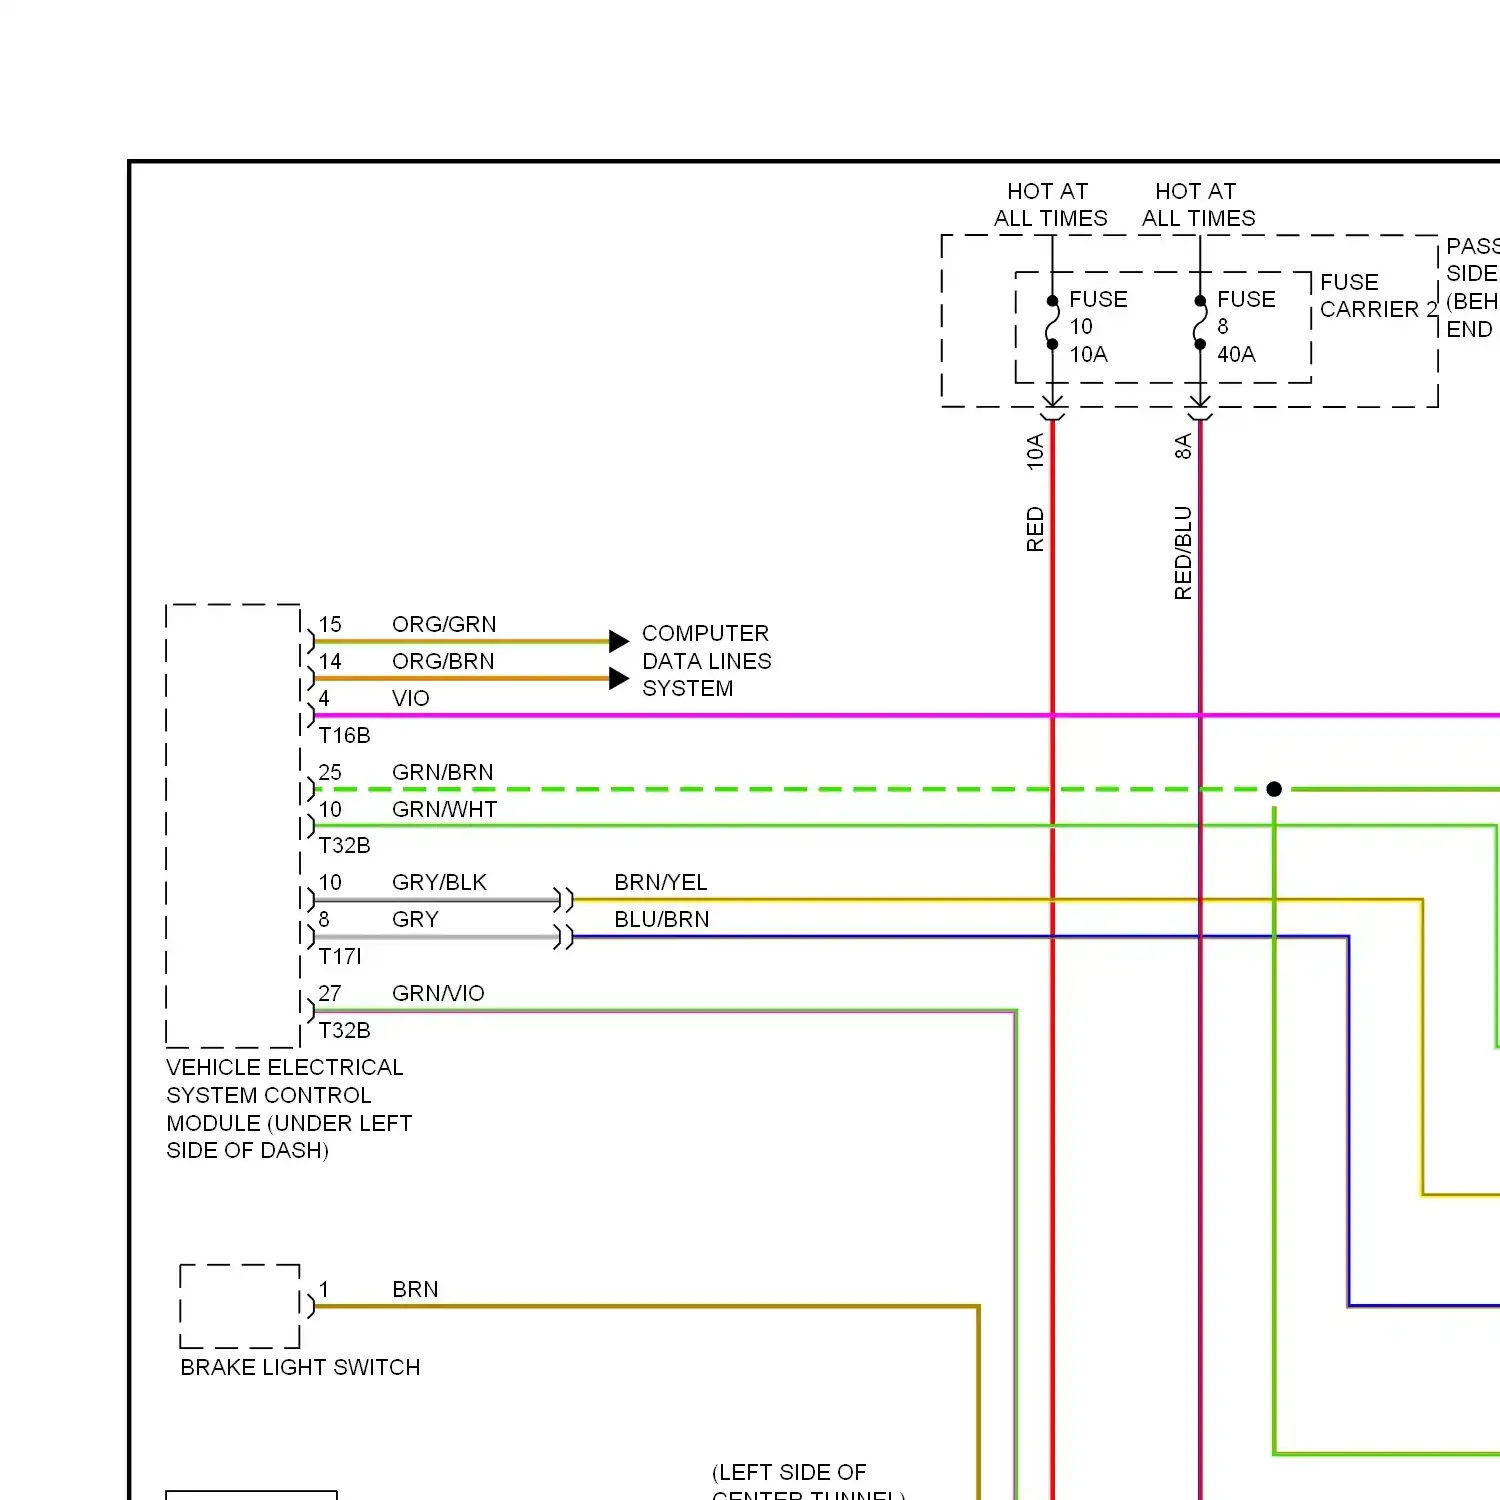Click the LEFT SIDE OF text

789,1472
